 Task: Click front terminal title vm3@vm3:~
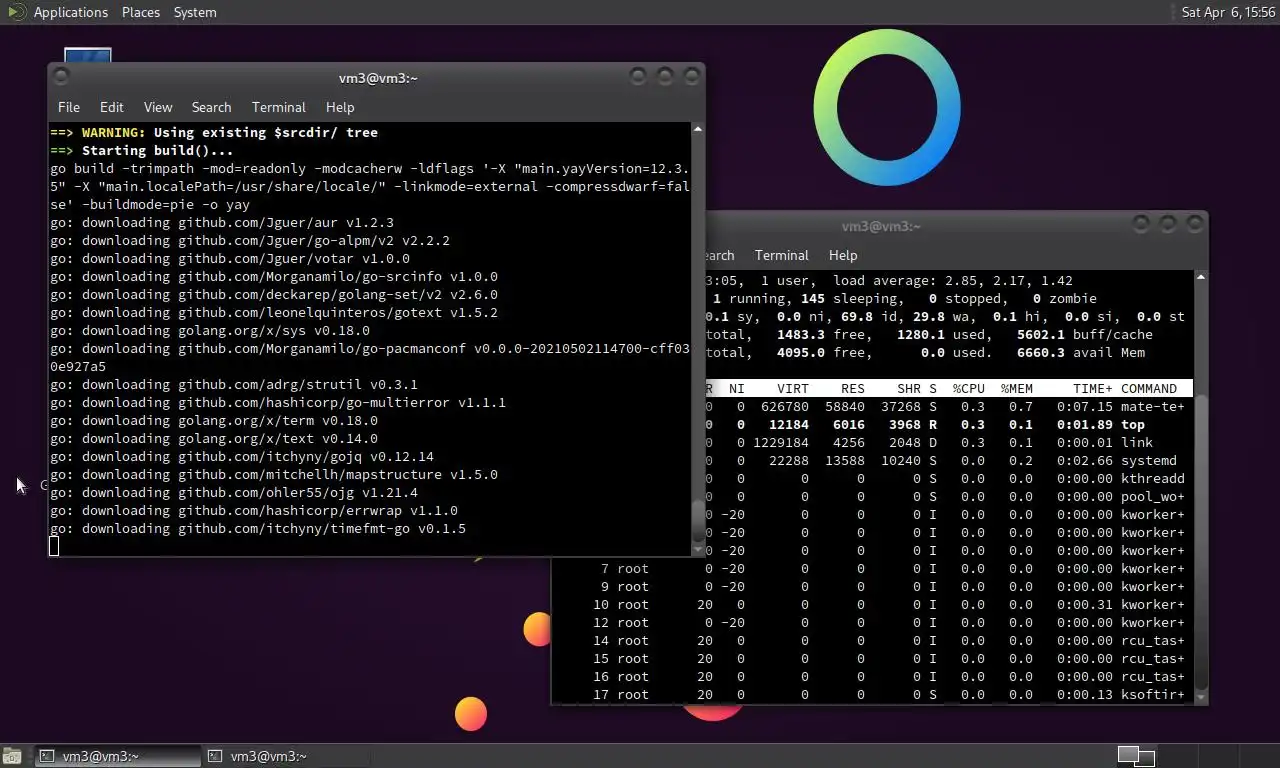[x=378, y=77]
